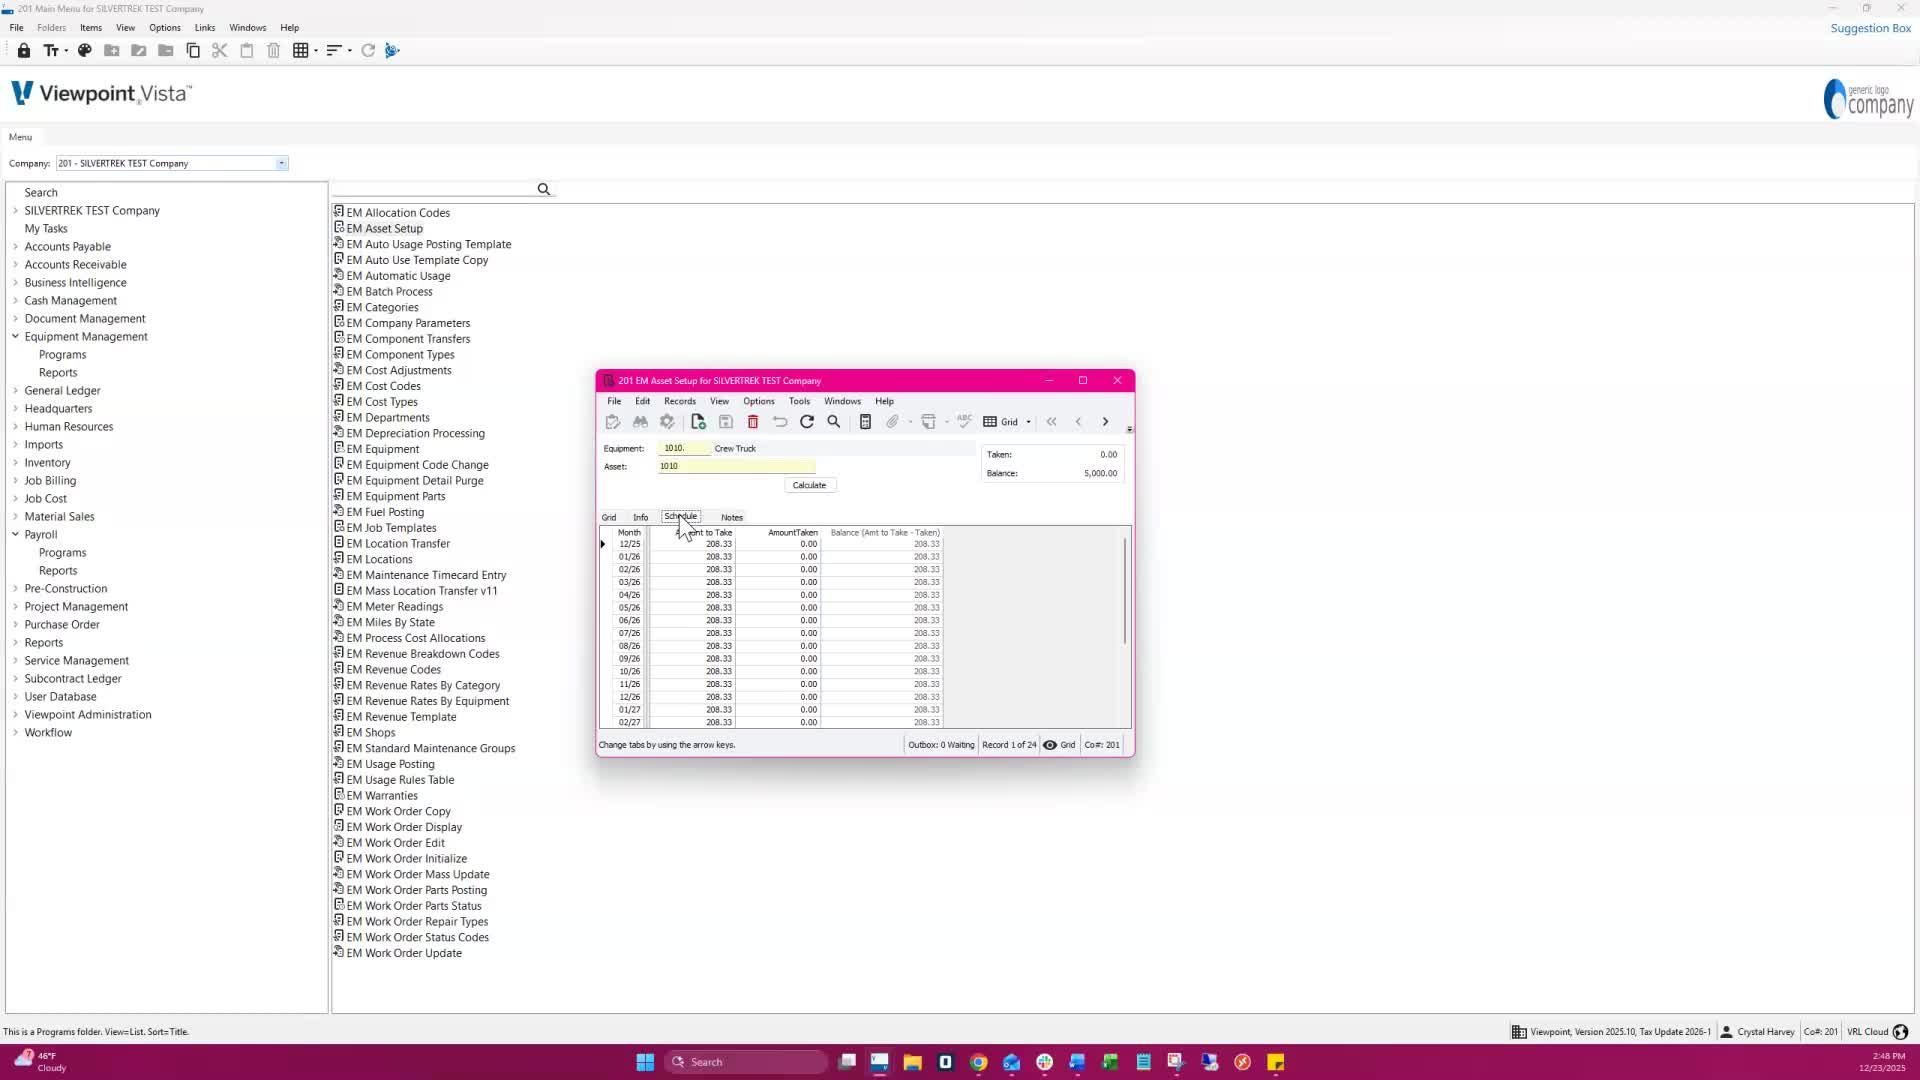Expand the Job Billing folder
Viewport: 1920px width, 1080px height.
click(x=15, y=481)
